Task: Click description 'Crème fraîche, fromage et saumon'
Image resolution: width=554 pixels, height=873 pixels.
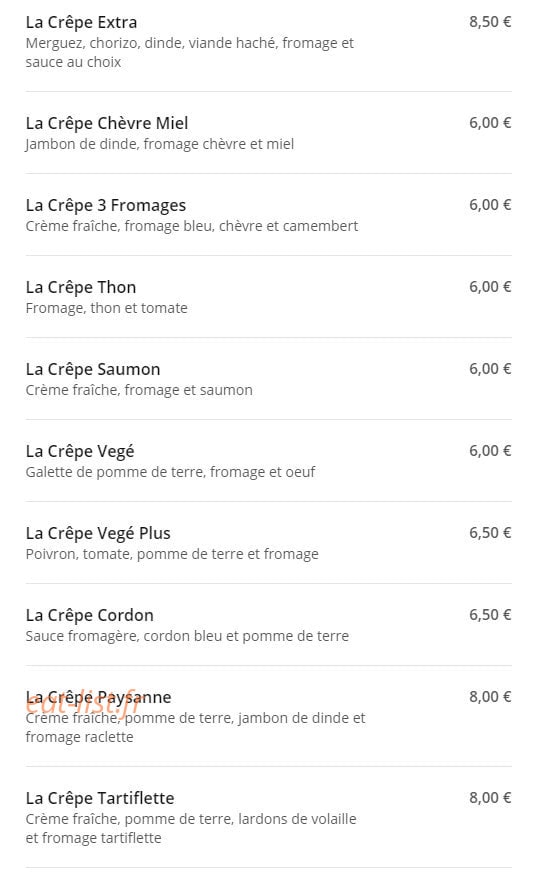Action: [x=139, y=390]
